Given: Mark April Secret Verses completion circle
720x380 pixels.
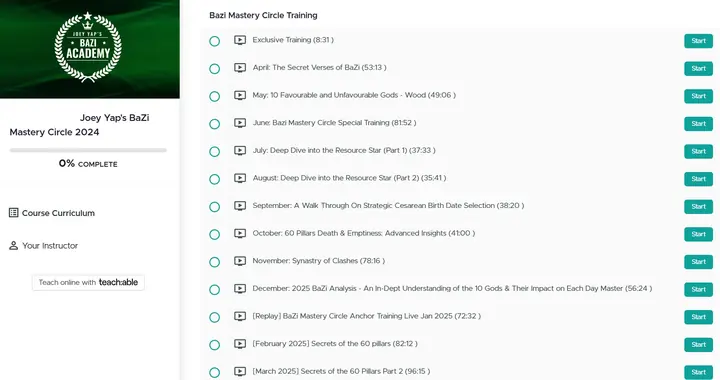Looking at the screenshot, I should pyautogui.click(x=214, y=69).
